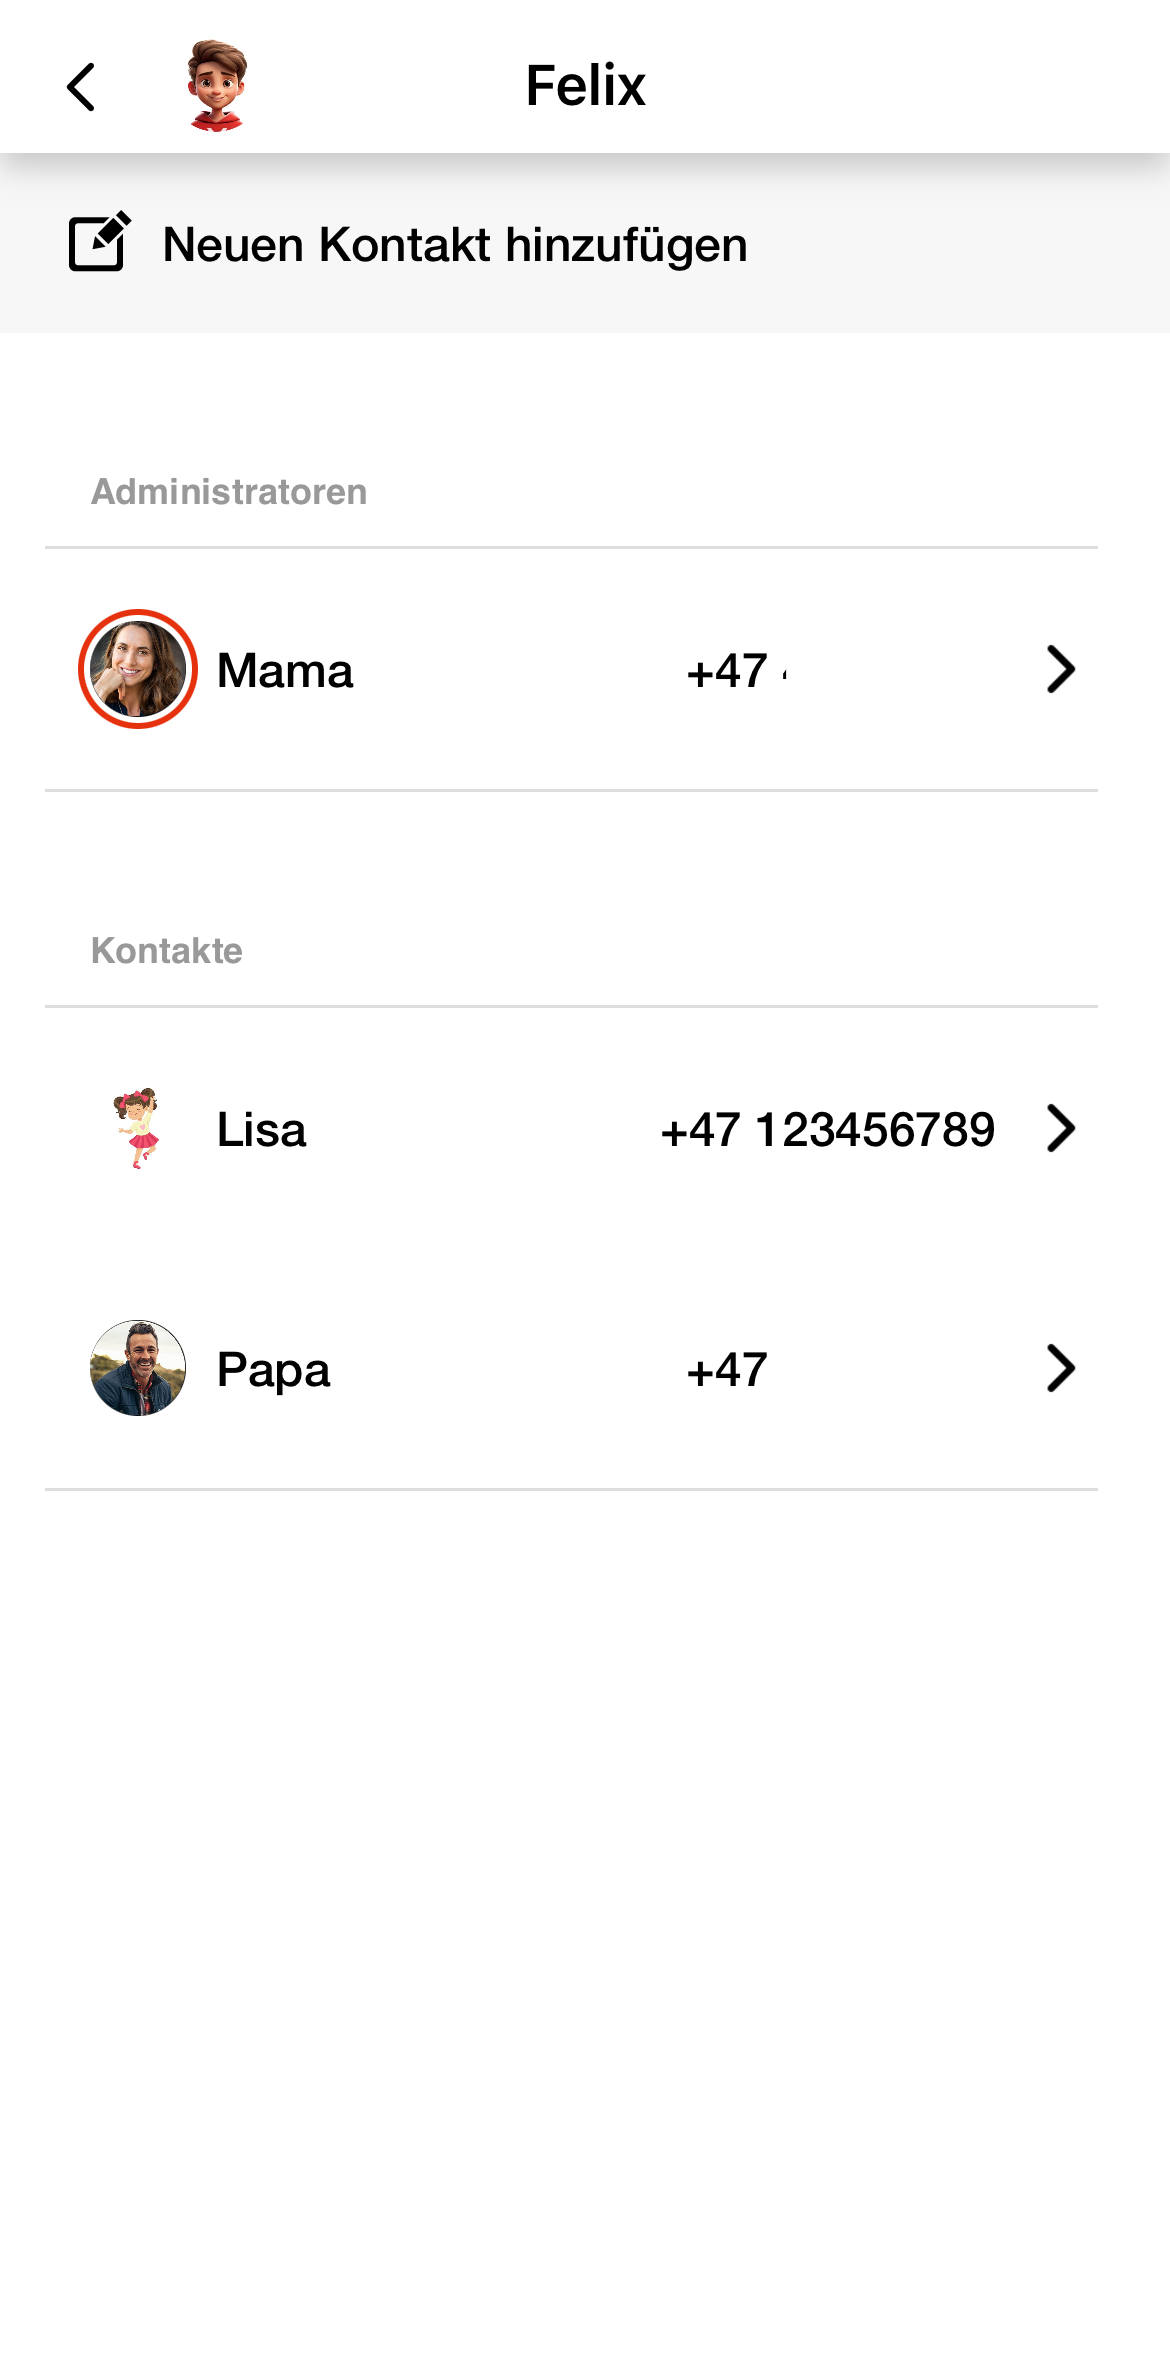Tap the edit pencil icon for new contact

coord(99,241)
